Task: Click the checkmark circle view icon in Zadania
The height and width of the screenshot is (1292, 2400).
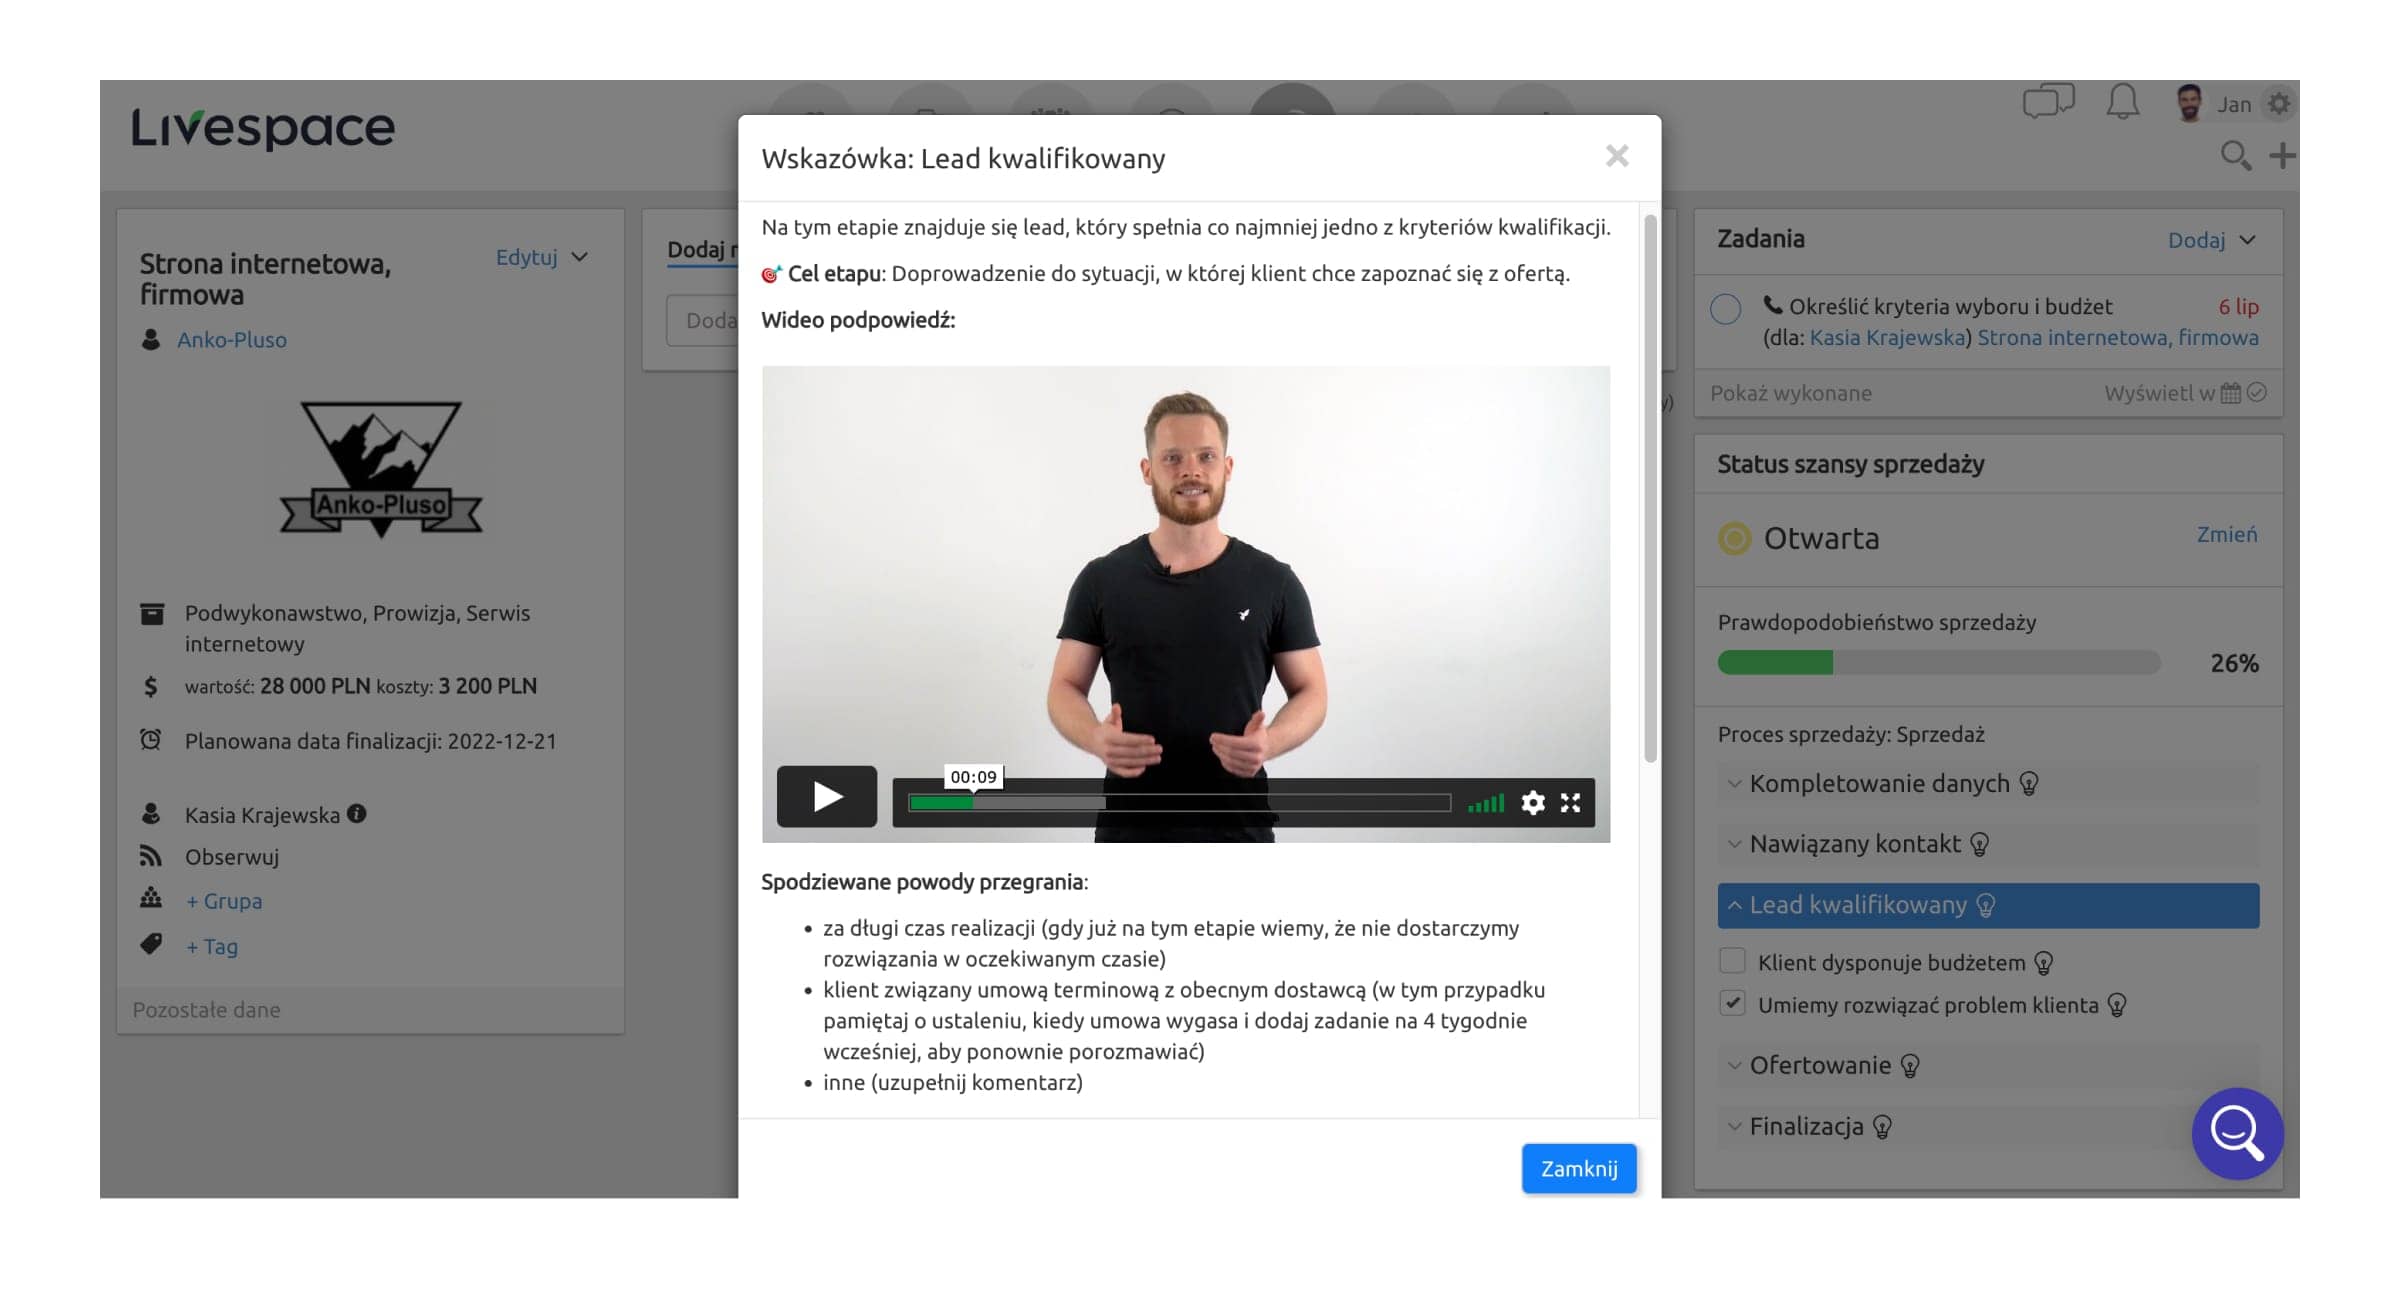Action: tap(2256, 392)
